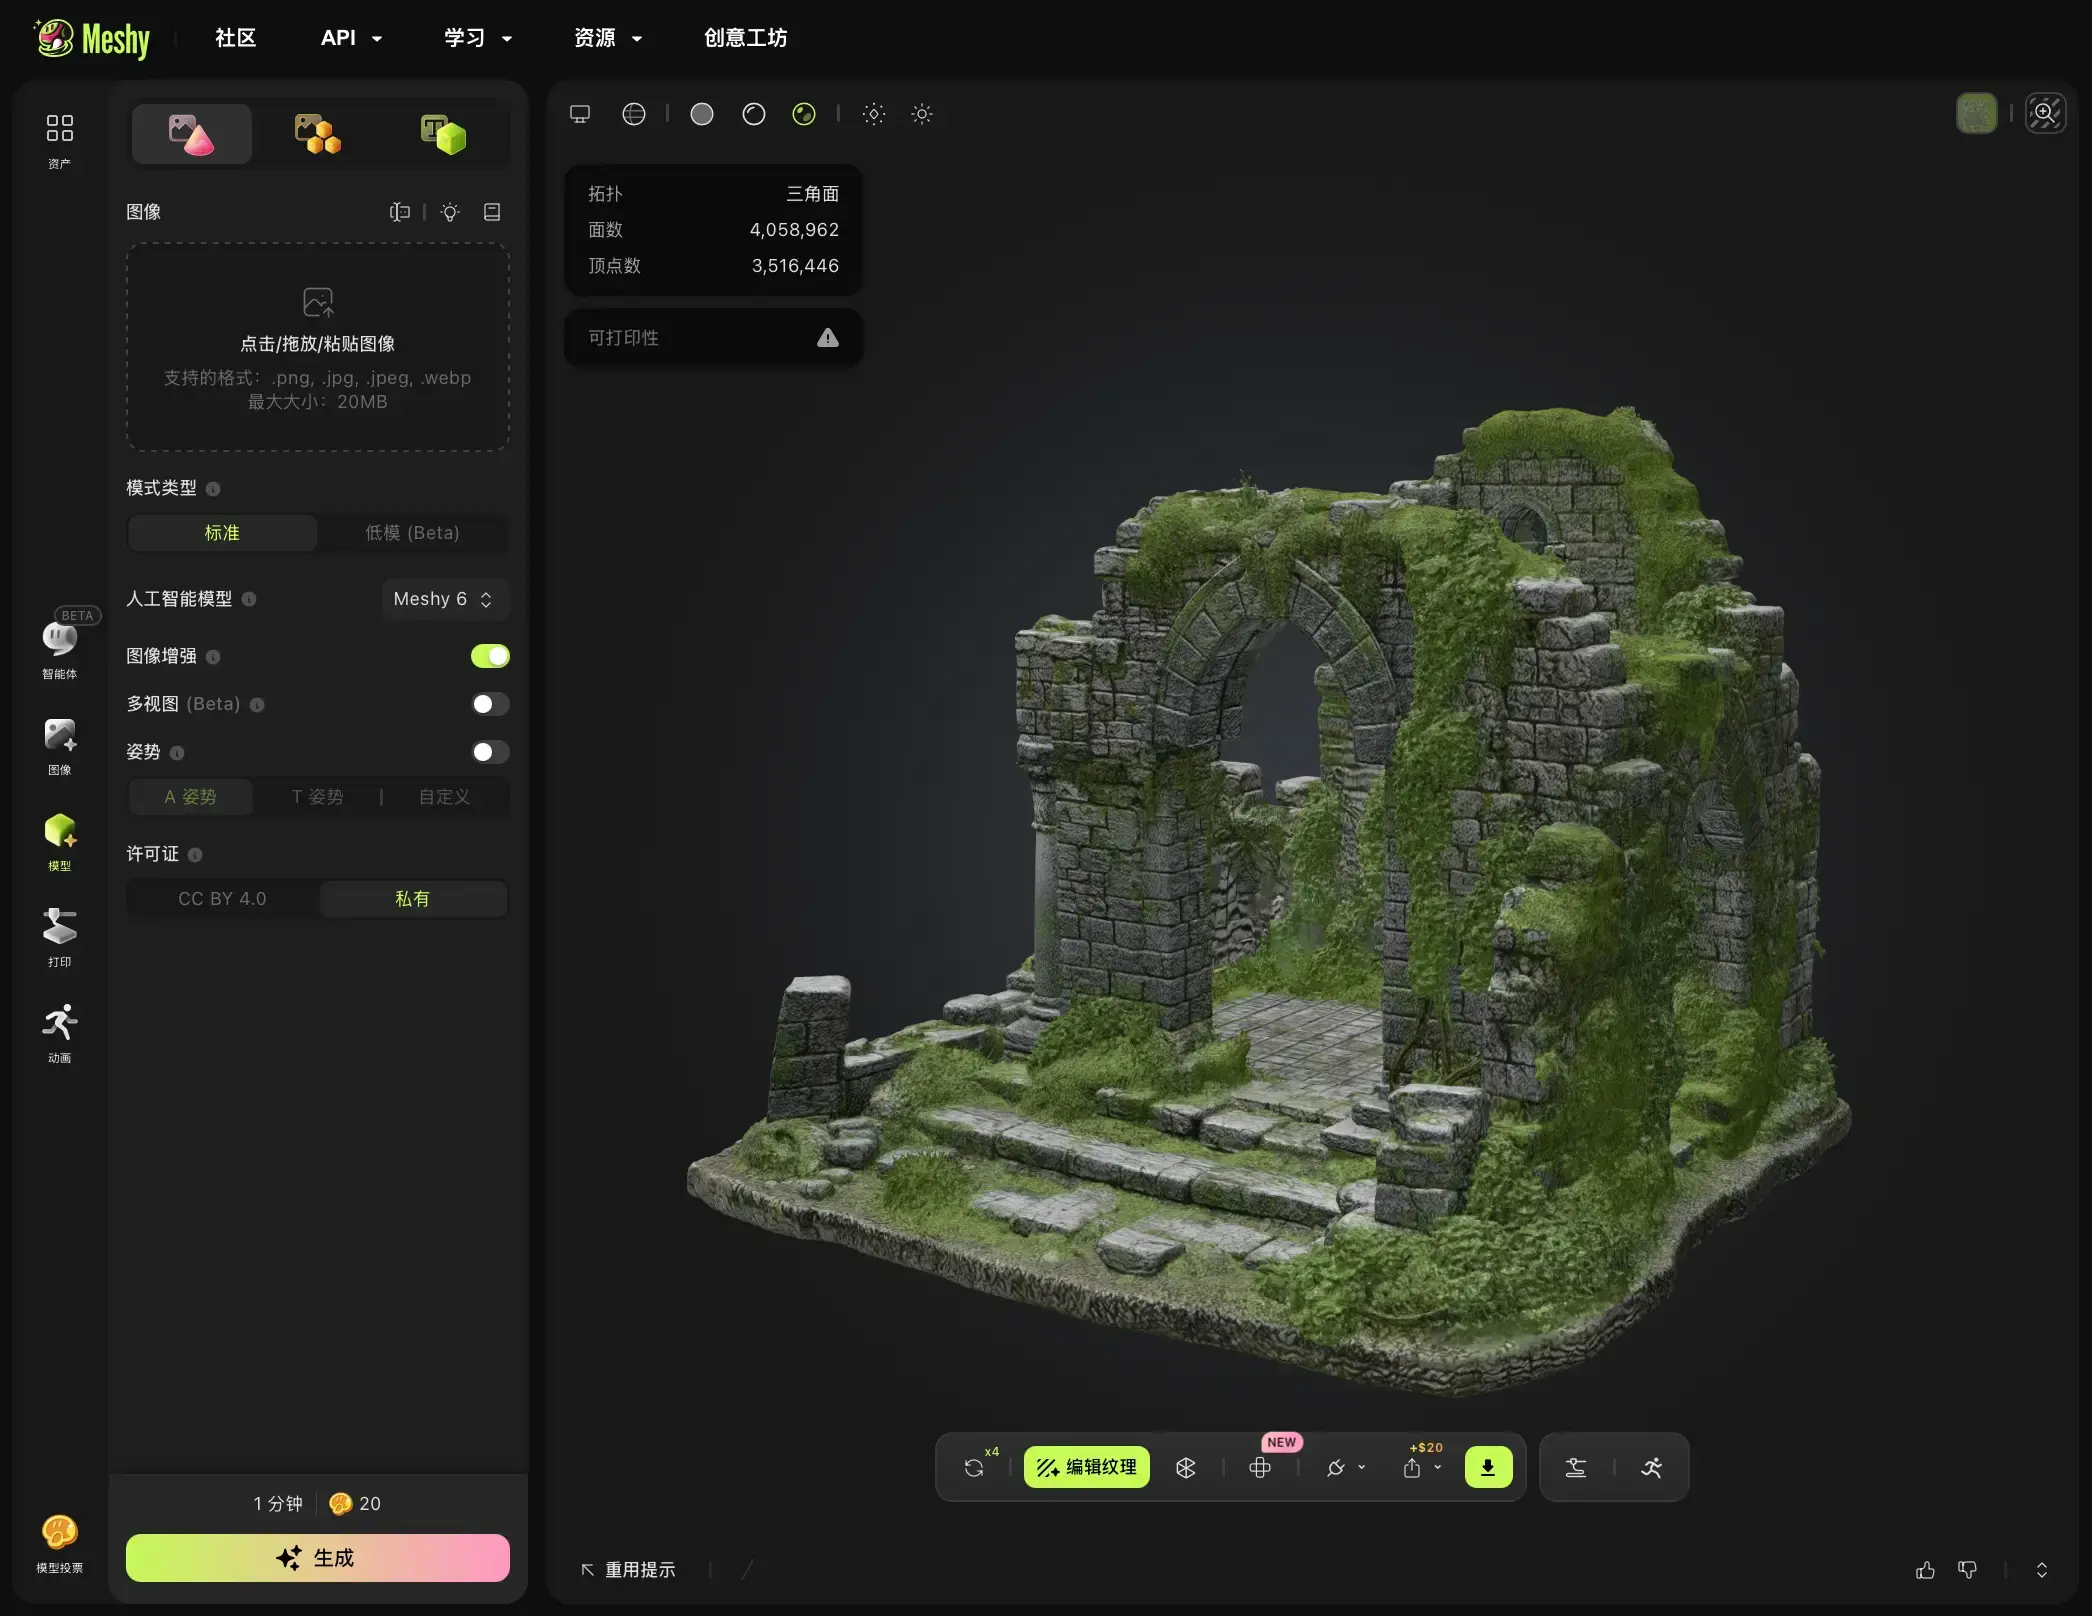
Task: Select the image-to-3D tab with pink cone
Action: pos(192,134)
